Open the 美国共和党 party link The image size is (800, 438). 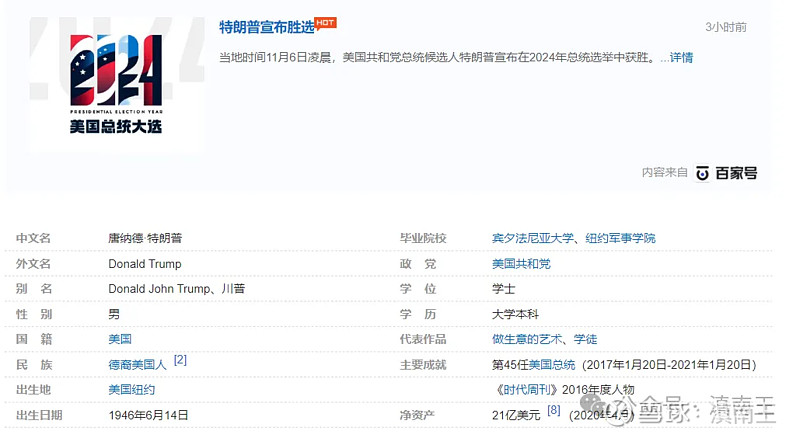[x=521, y=264]
